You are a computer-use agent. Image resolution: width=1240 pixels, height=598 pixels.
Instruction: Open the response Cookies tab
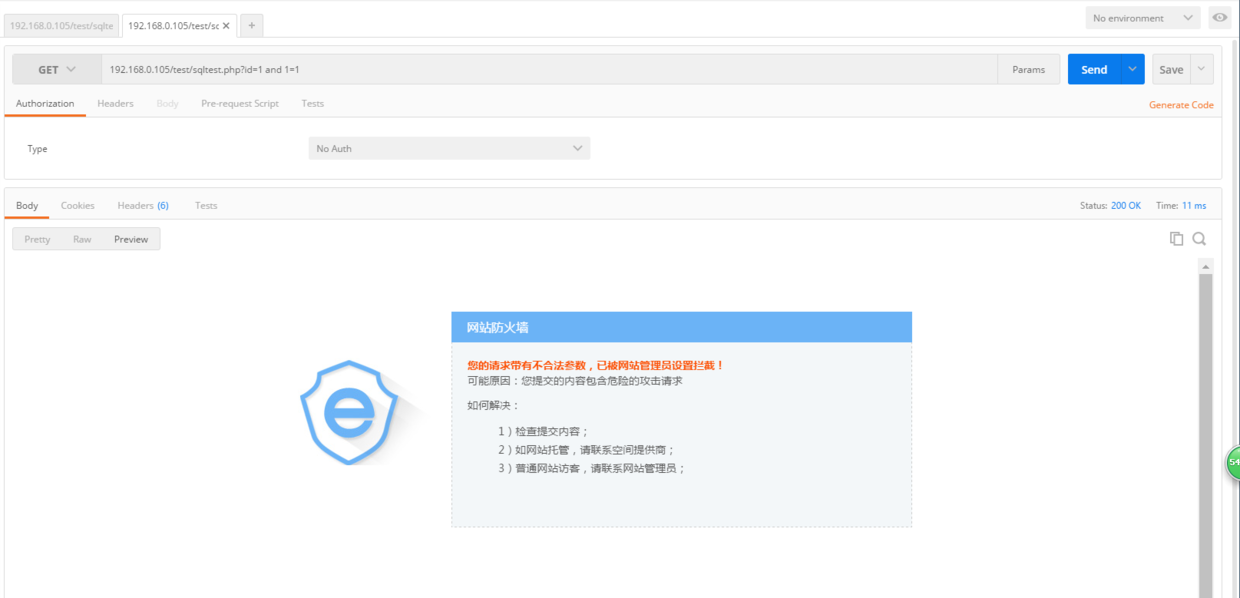78,206
